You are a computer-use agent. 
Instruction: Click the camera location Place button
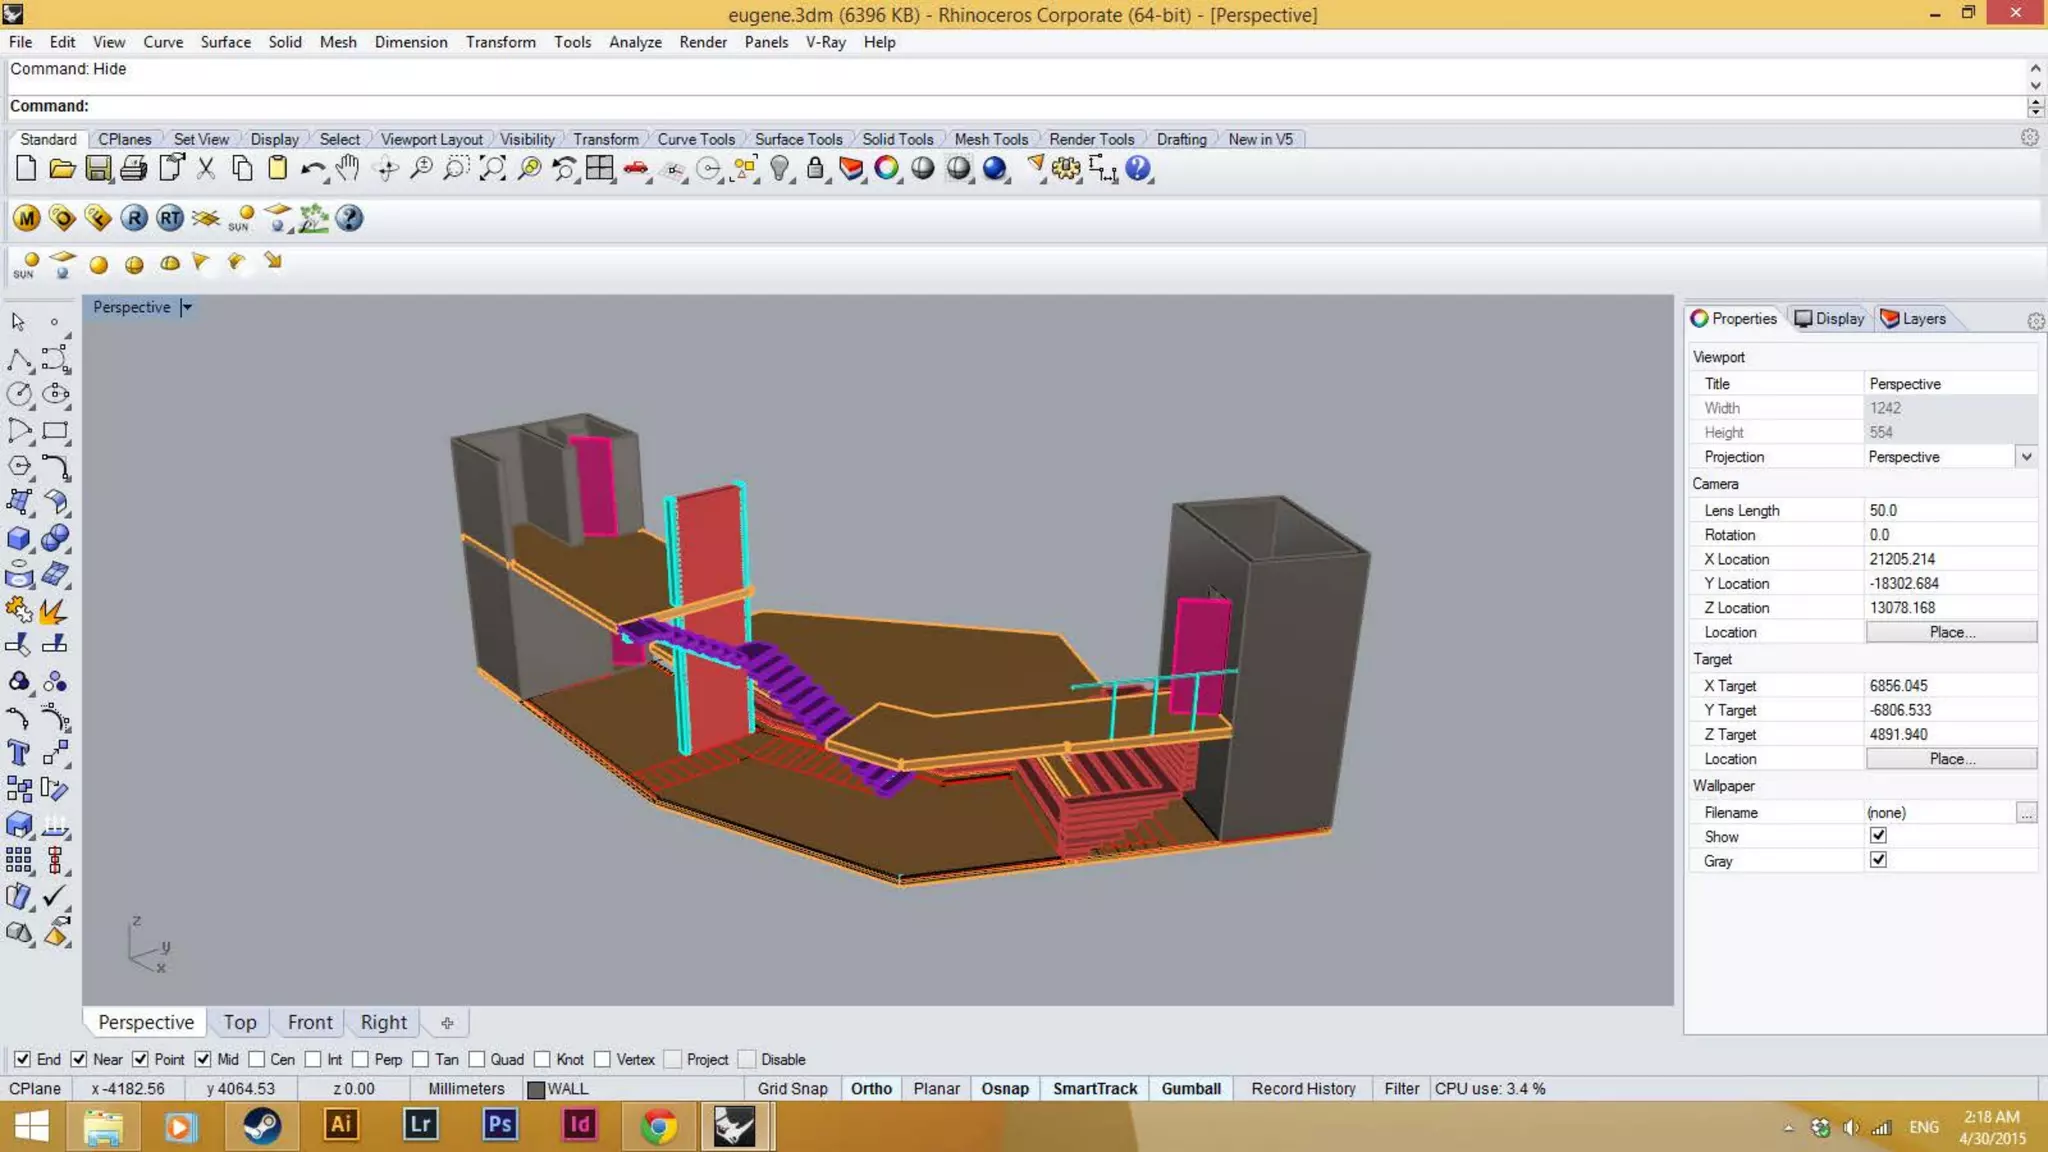1951,632
